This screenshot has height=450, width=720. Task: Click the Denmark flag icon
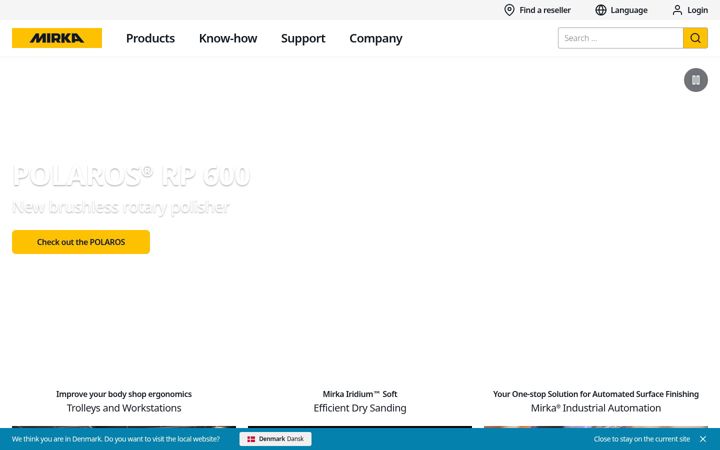click(x=251, y=439)
